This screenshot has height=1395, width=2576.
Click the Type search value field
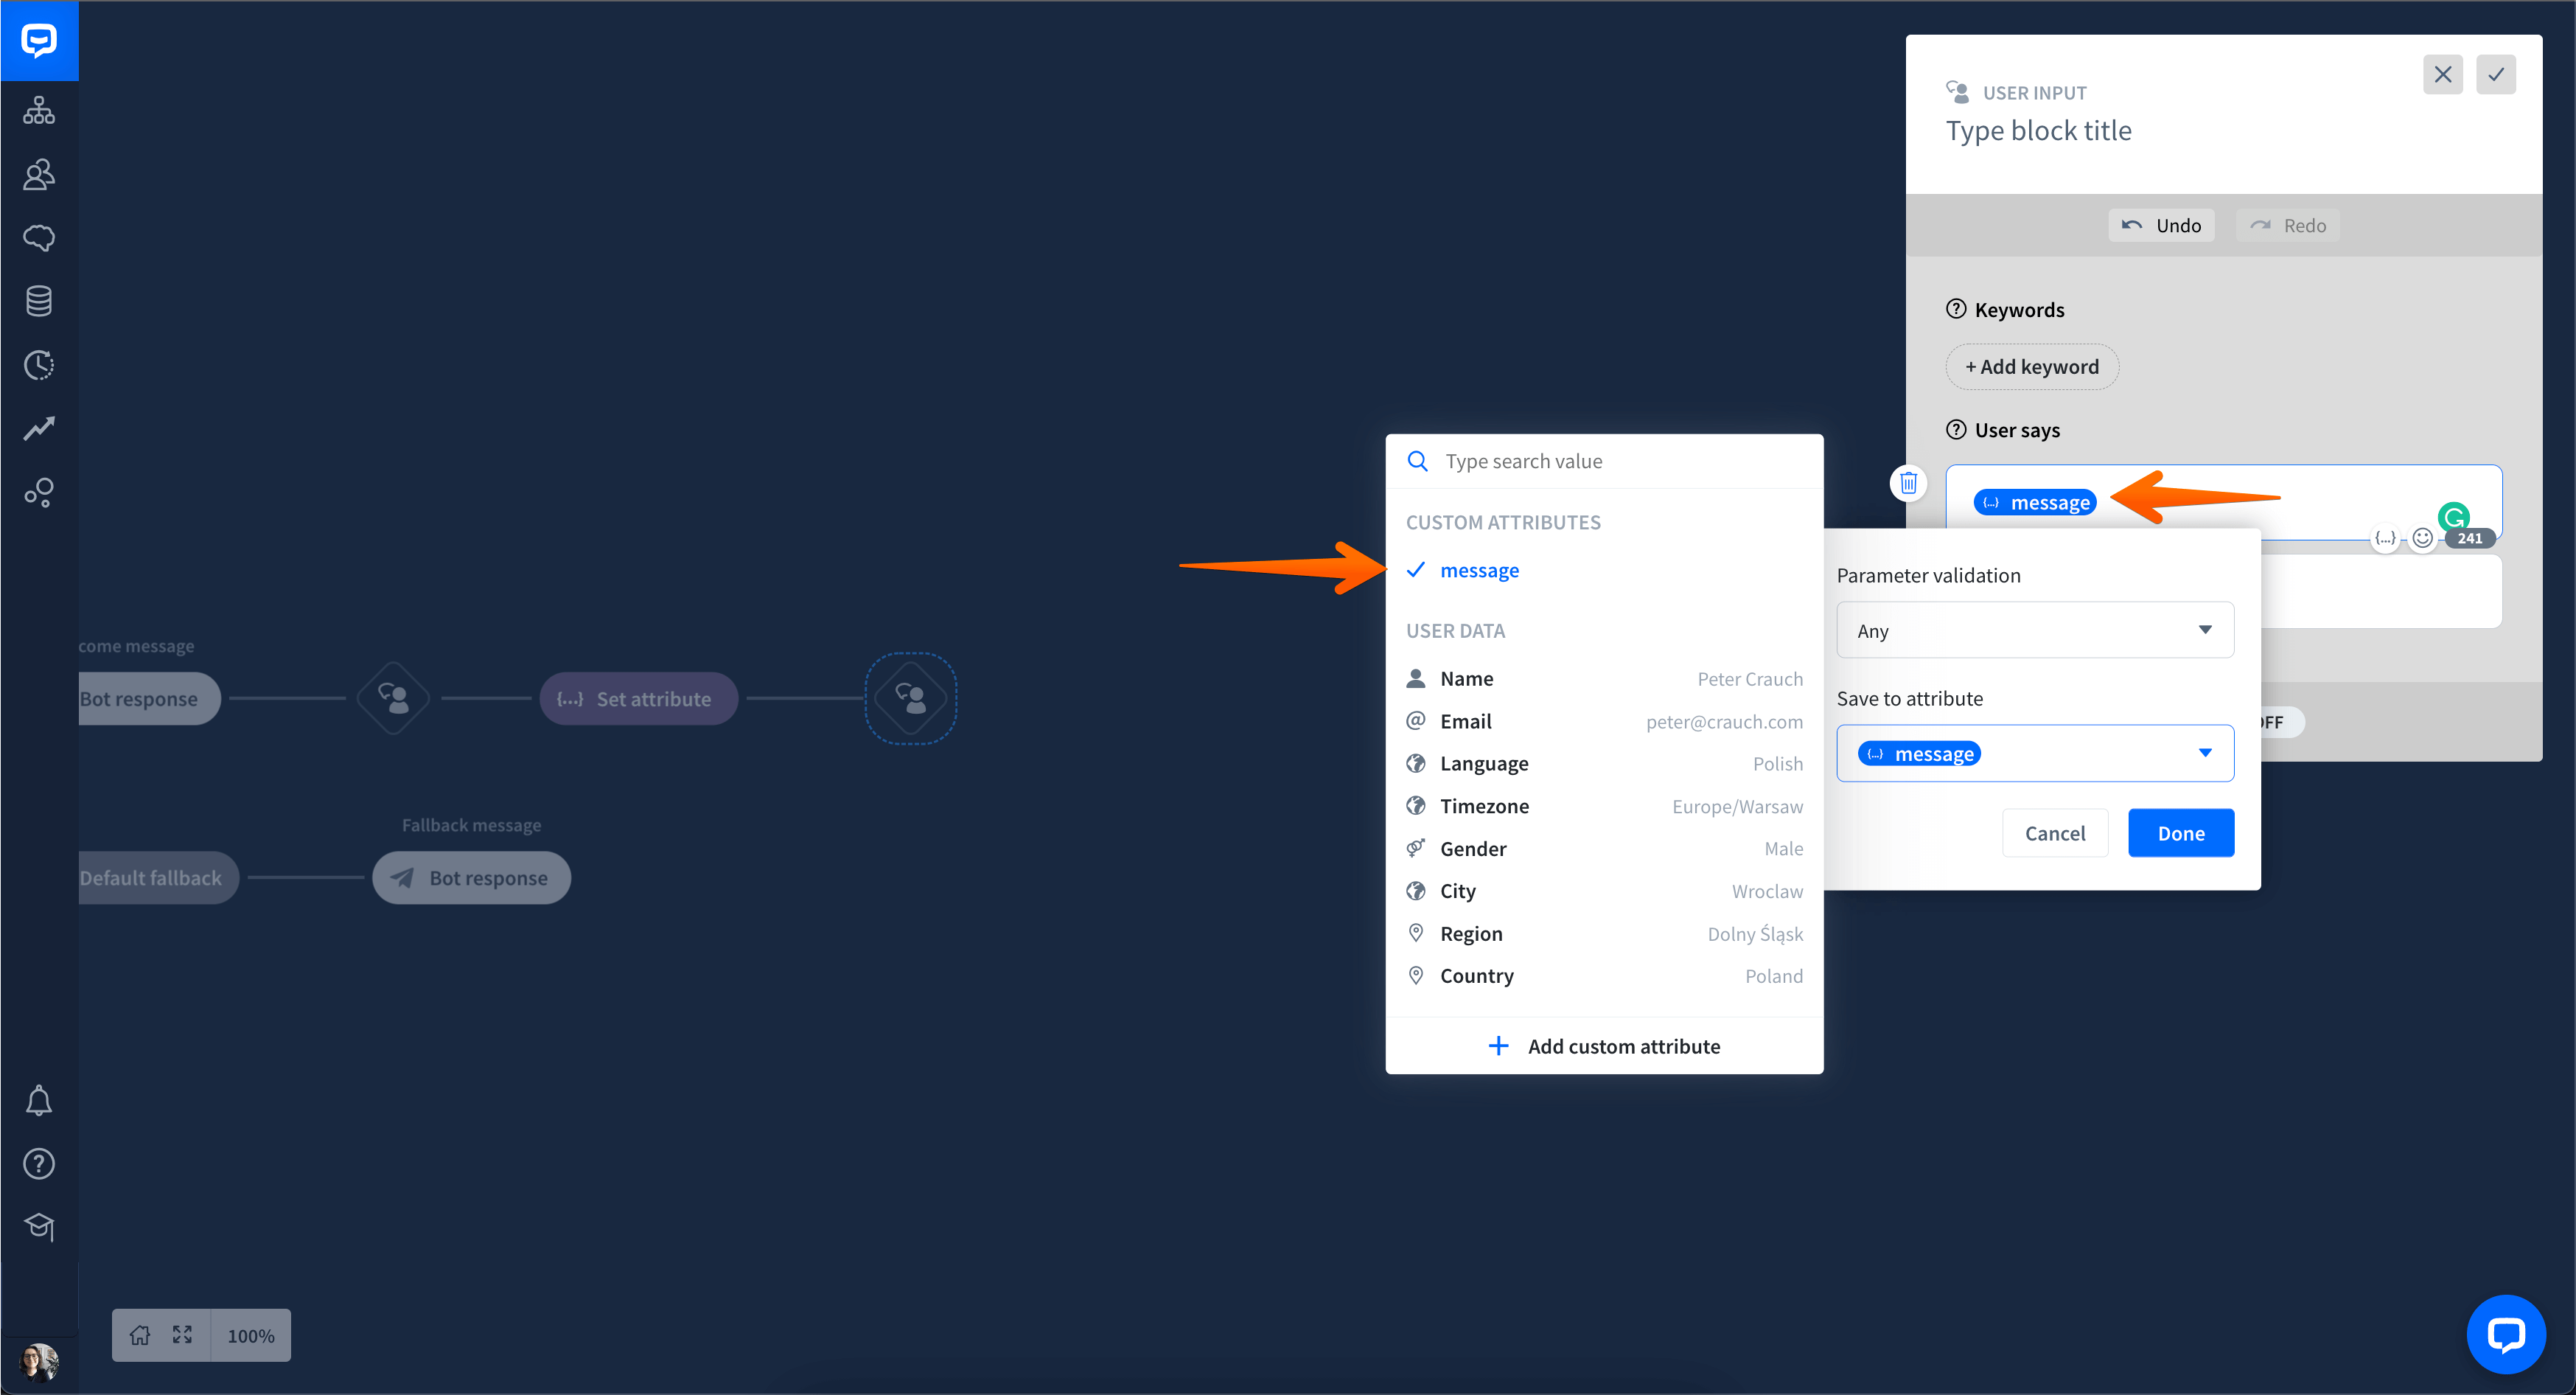(x=1604, y=461)
